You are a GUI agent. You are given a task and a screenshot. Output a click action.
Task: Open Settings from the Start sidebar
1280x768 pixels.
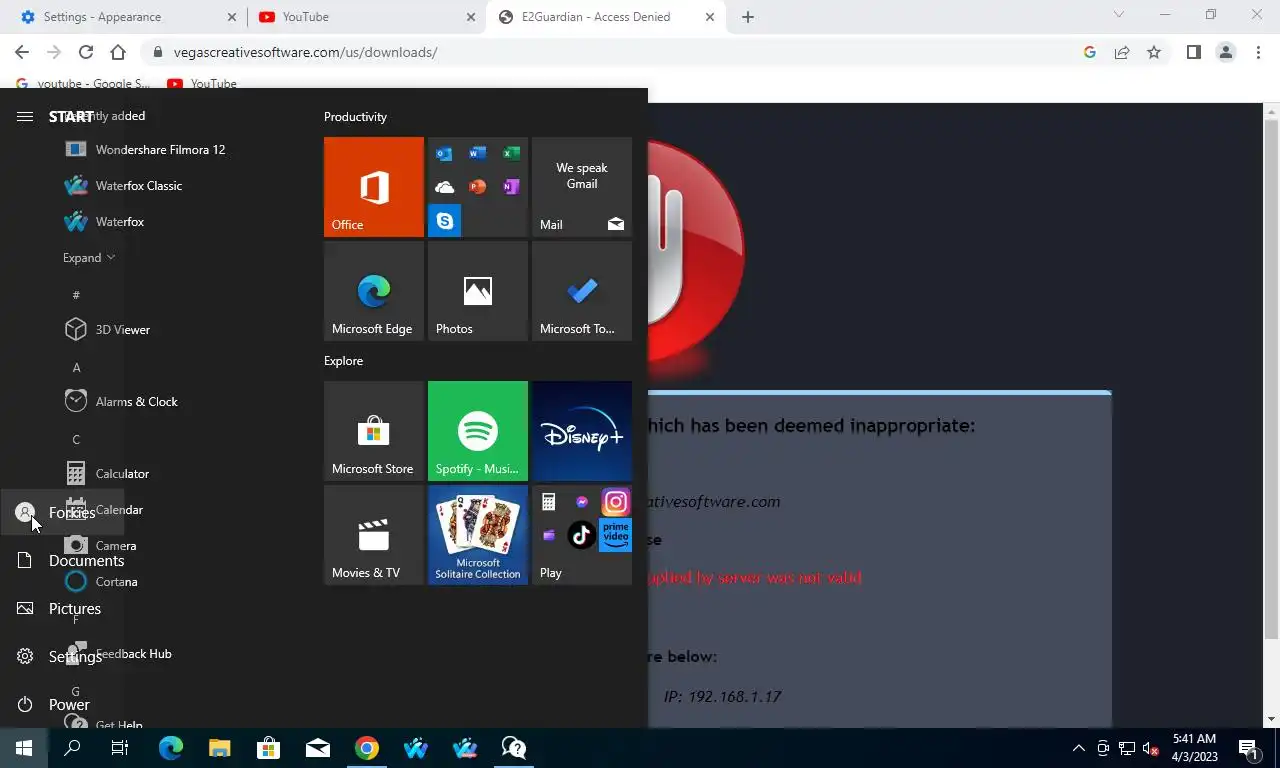coord(62,657)
